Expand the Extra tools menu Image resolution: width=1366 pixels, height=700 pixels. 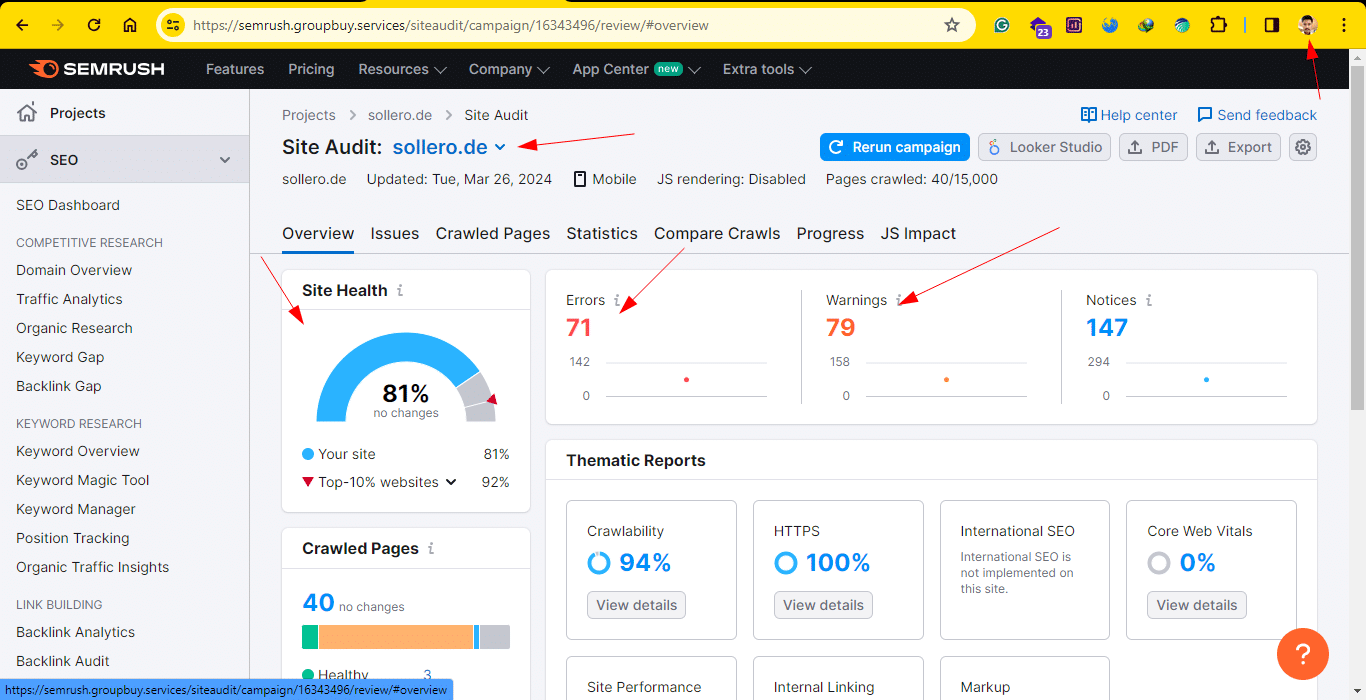pos(767,69)
